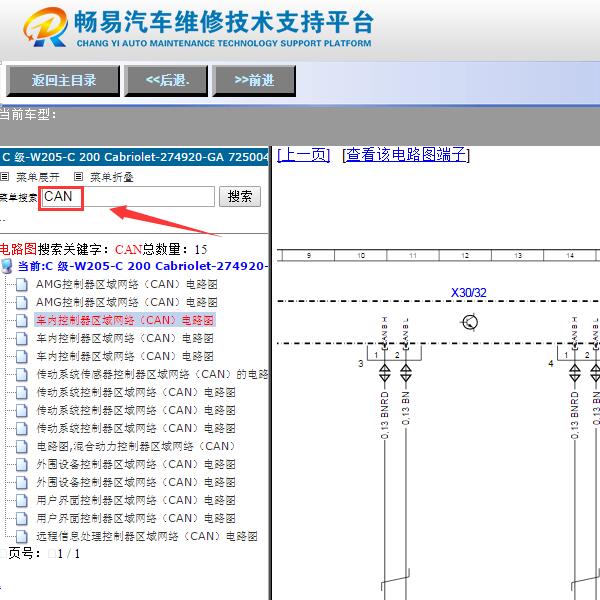Click grid column 10 in diagram ruler
This screenshot has height=600, width=600.
point(360,255)
